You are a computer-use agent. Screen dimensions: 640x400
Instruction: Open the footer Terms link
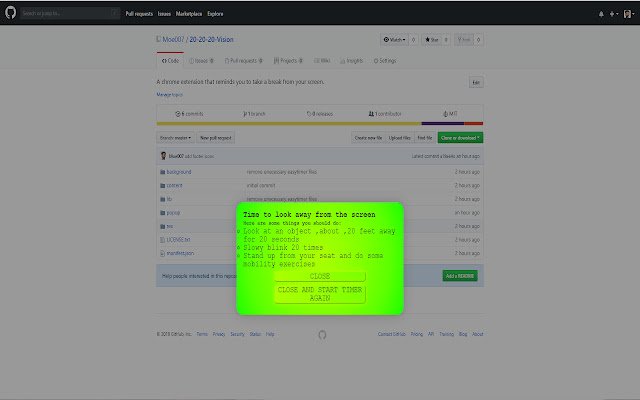pyautogui.click(x=202, y=334)
